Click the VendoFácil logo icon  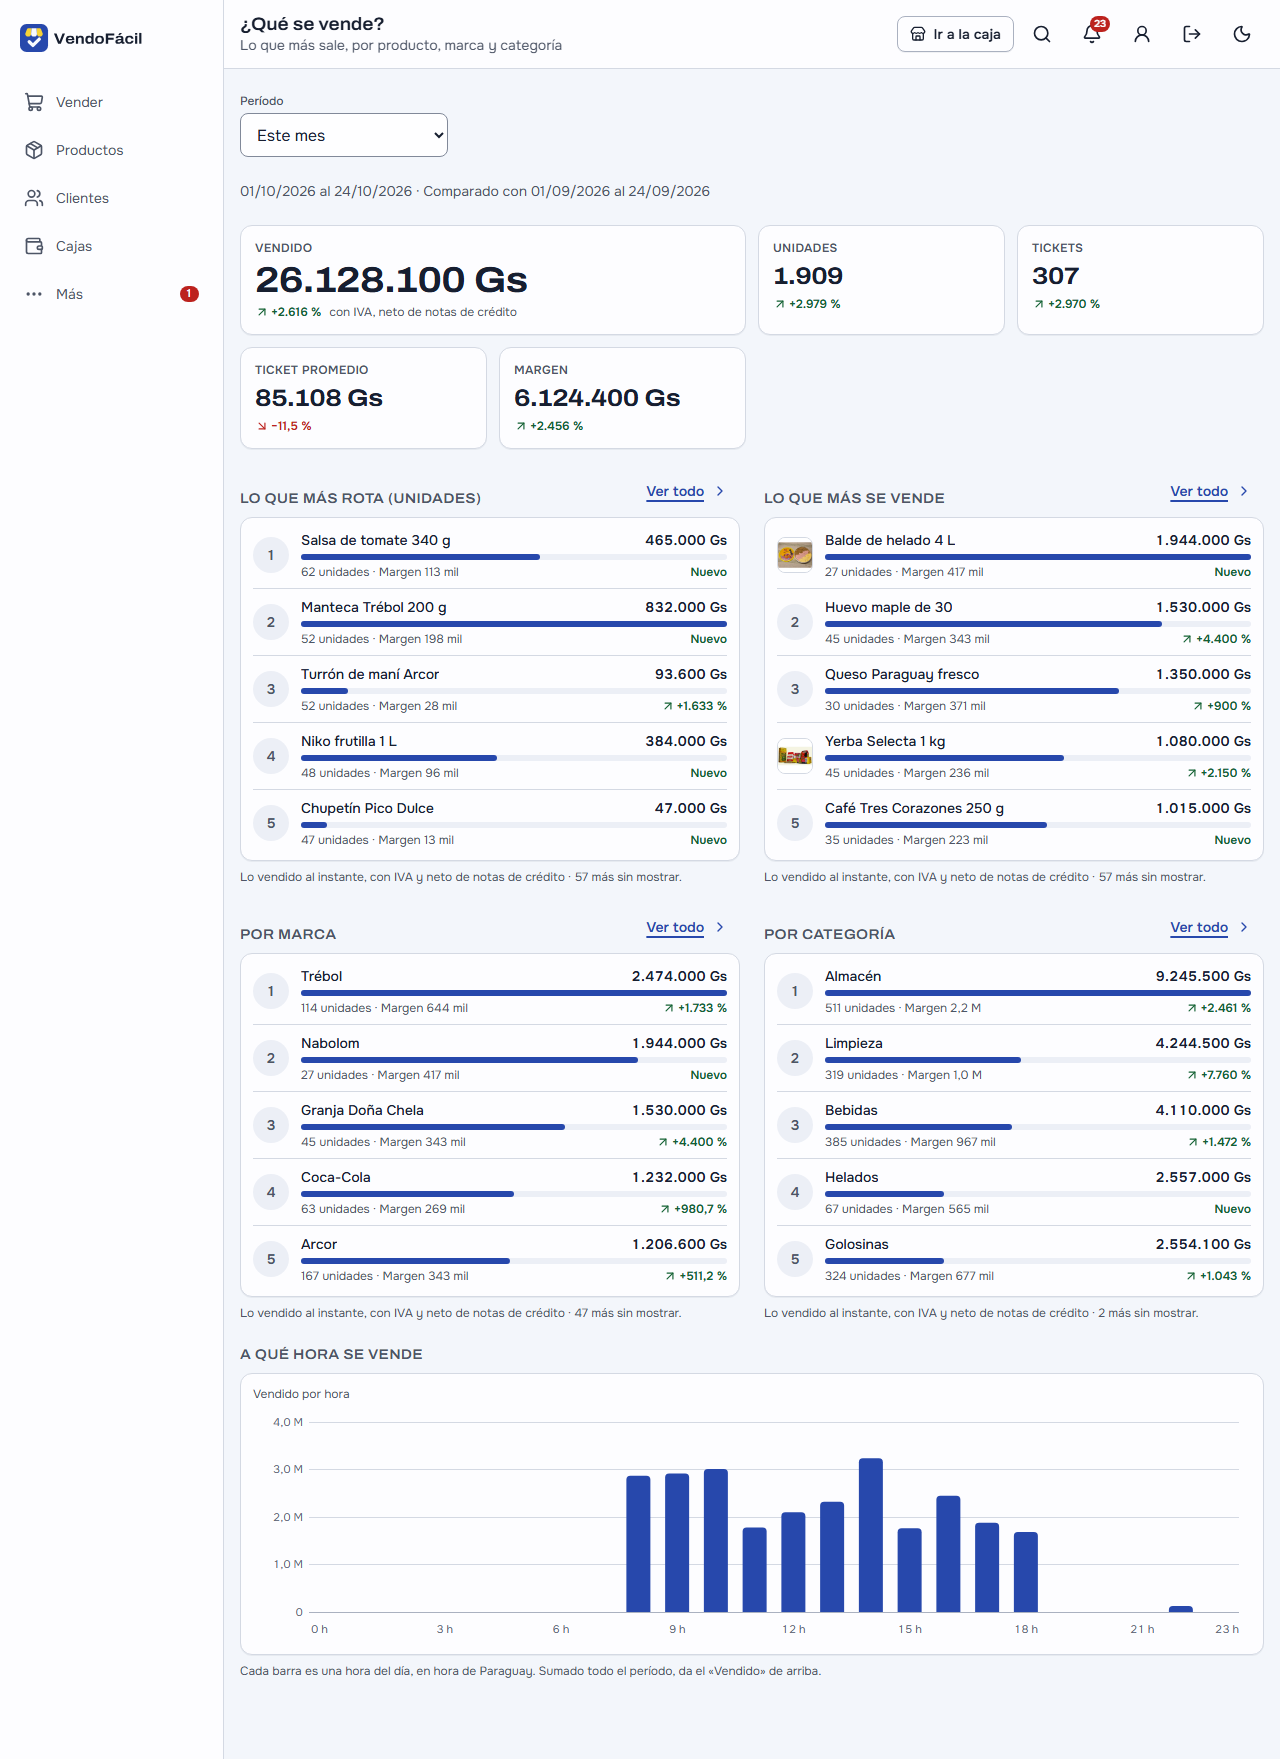(x=34, y=38)
